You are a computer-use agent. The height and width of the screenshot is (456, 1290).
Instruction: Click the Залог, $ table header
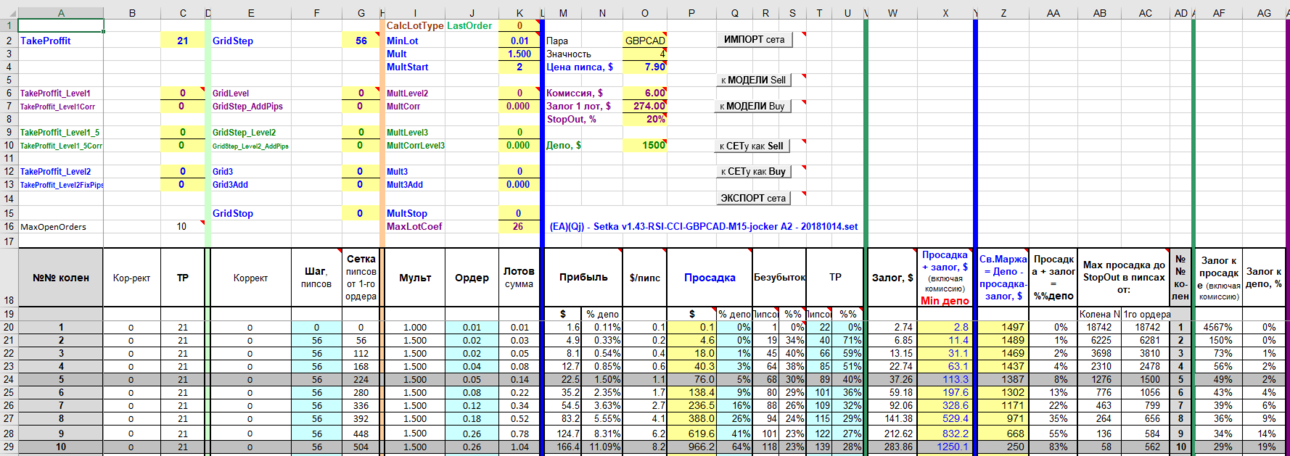pyautogui.click(x=890, y=277)
